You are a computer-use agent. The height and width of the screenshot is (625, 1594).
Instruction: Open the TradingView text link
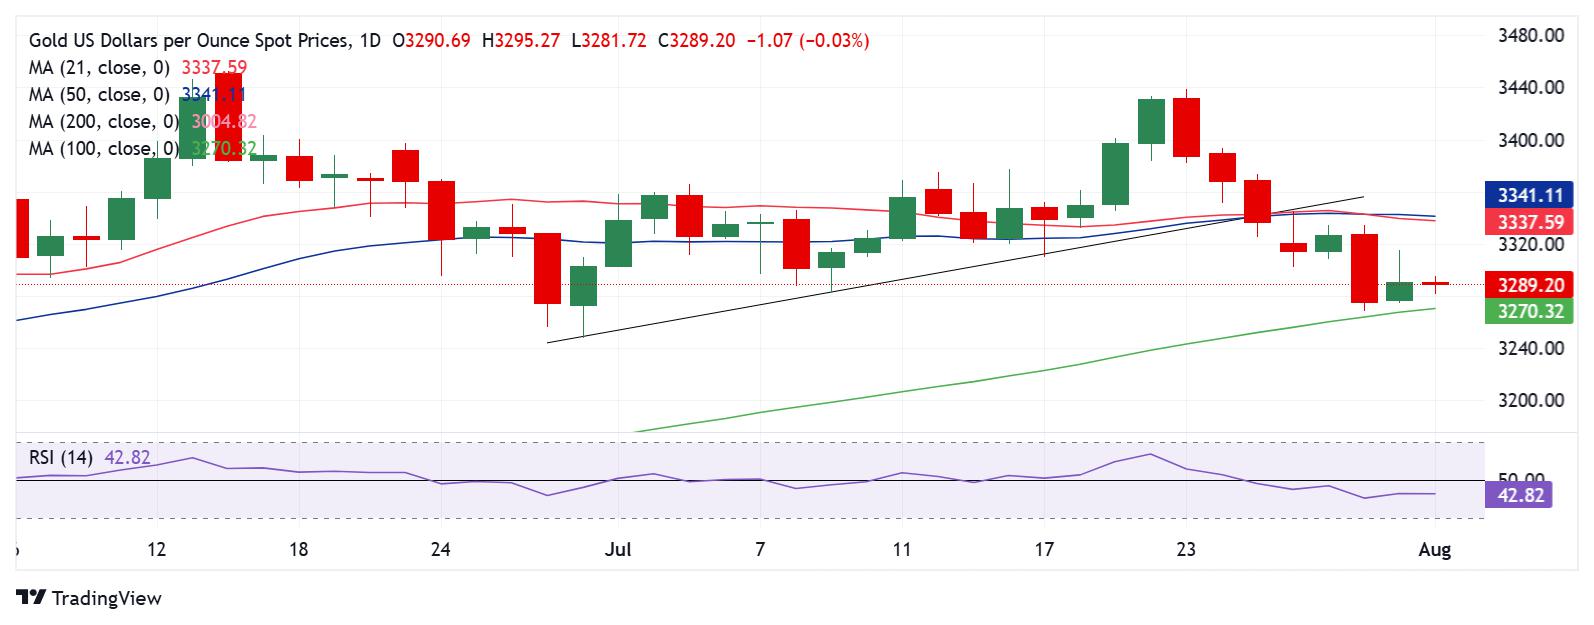point(106,598)
